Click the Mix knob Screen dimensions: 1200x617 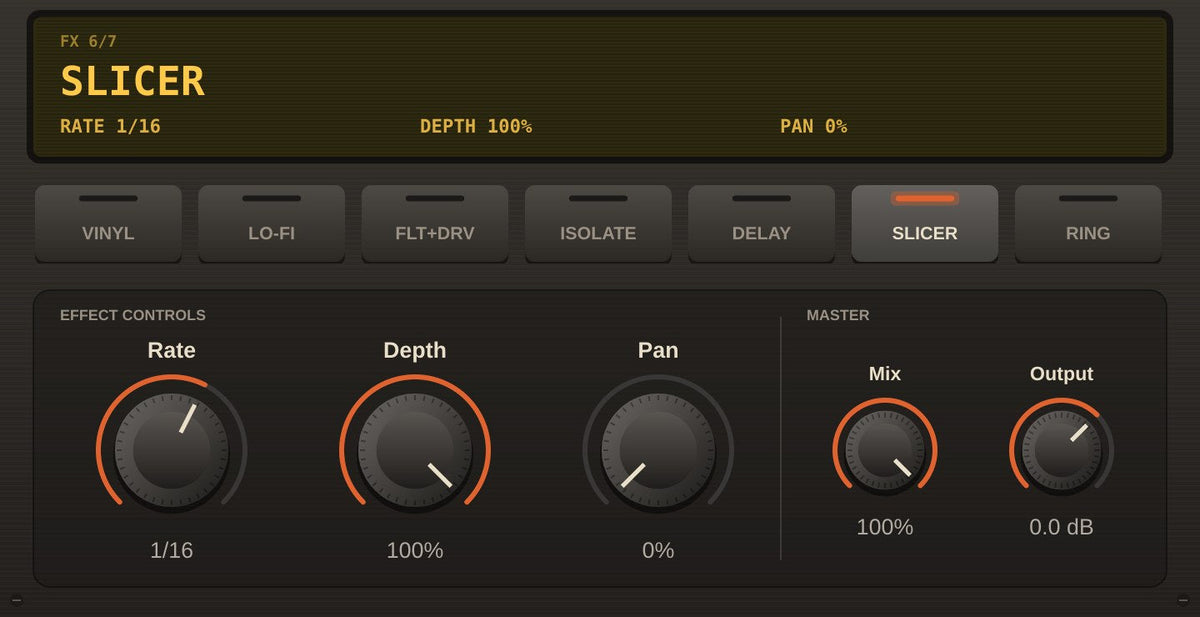pos(885,450)
